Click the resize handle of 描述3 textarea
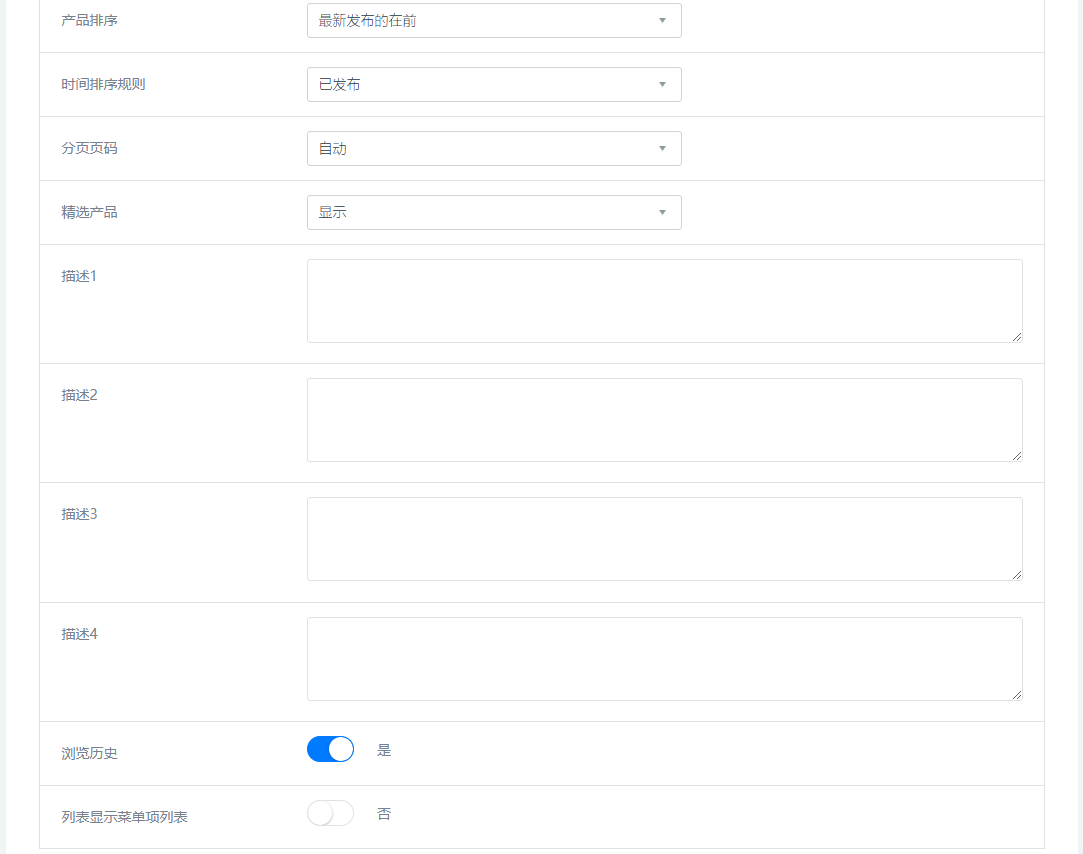 pyautogui.click(x=1016, y=575)
